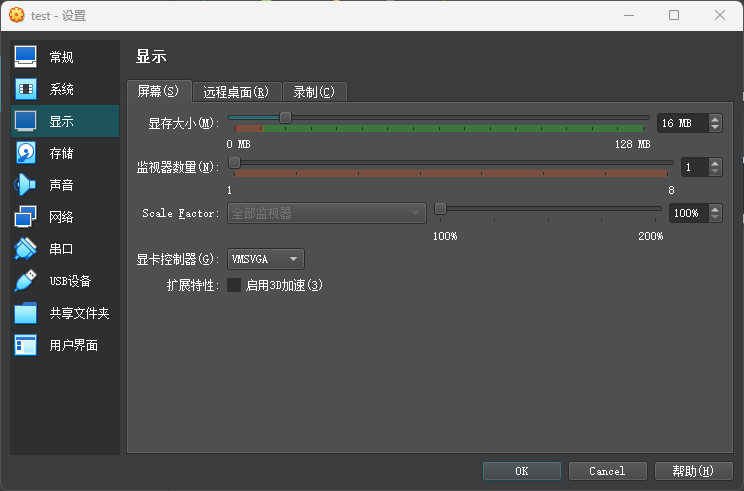This screenshot has height=491, width=744.
Task: Open the USB设备 settings icon
Action: coord(25,281)
